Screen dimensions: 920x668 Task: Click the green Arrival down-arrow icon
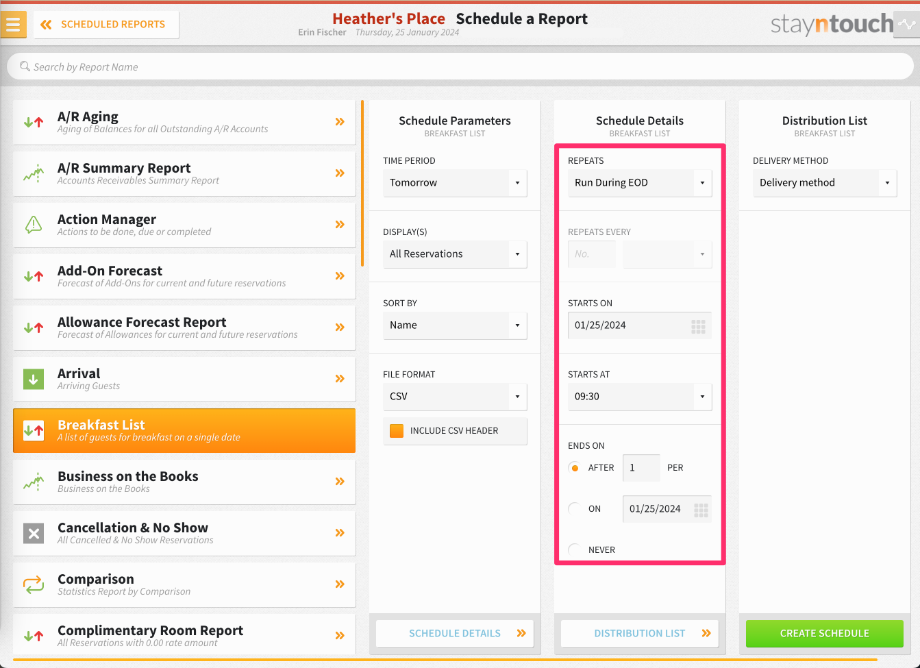click(33, 379)
